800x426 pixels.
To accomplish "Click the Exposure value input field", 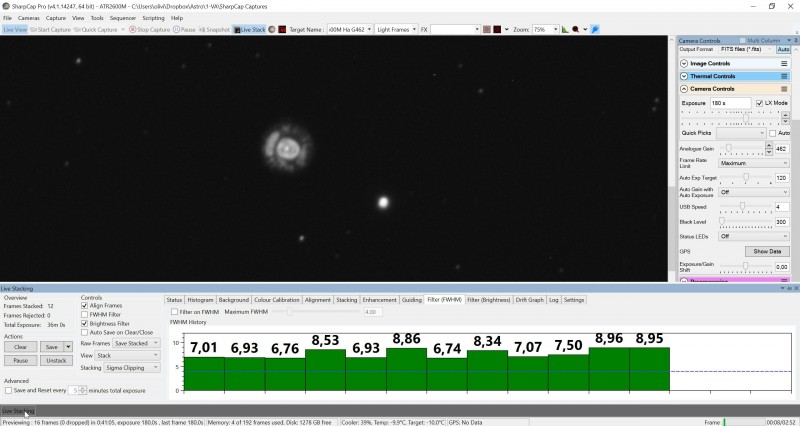I will tap(731, 103).
